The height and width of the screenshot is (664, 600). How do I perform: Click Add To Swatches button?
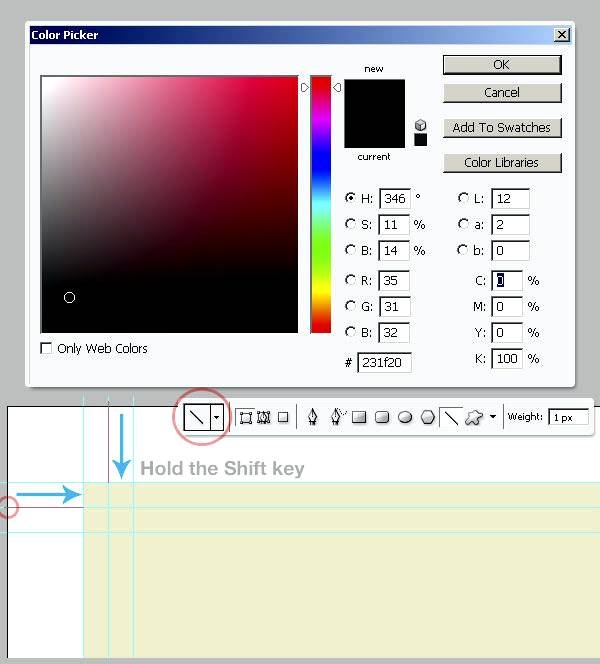point(502,127)
